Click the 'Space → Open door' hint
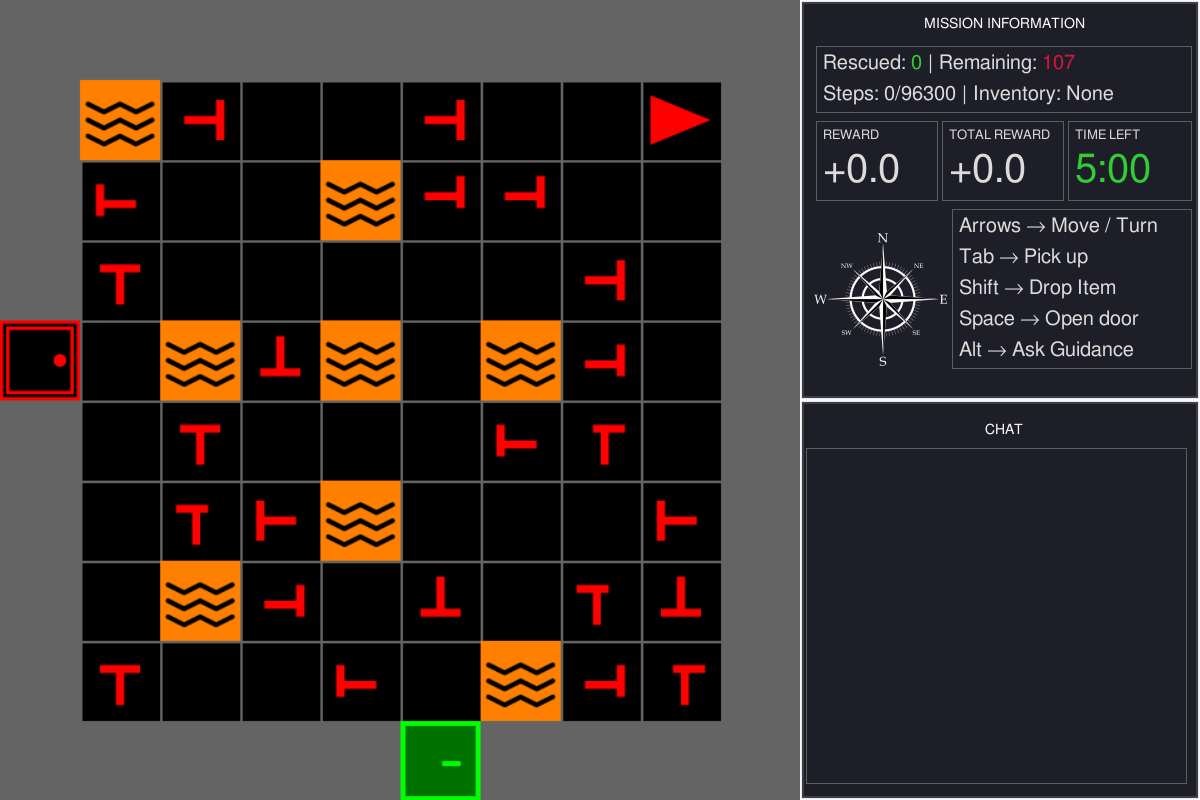 [x=1048, y=318]
